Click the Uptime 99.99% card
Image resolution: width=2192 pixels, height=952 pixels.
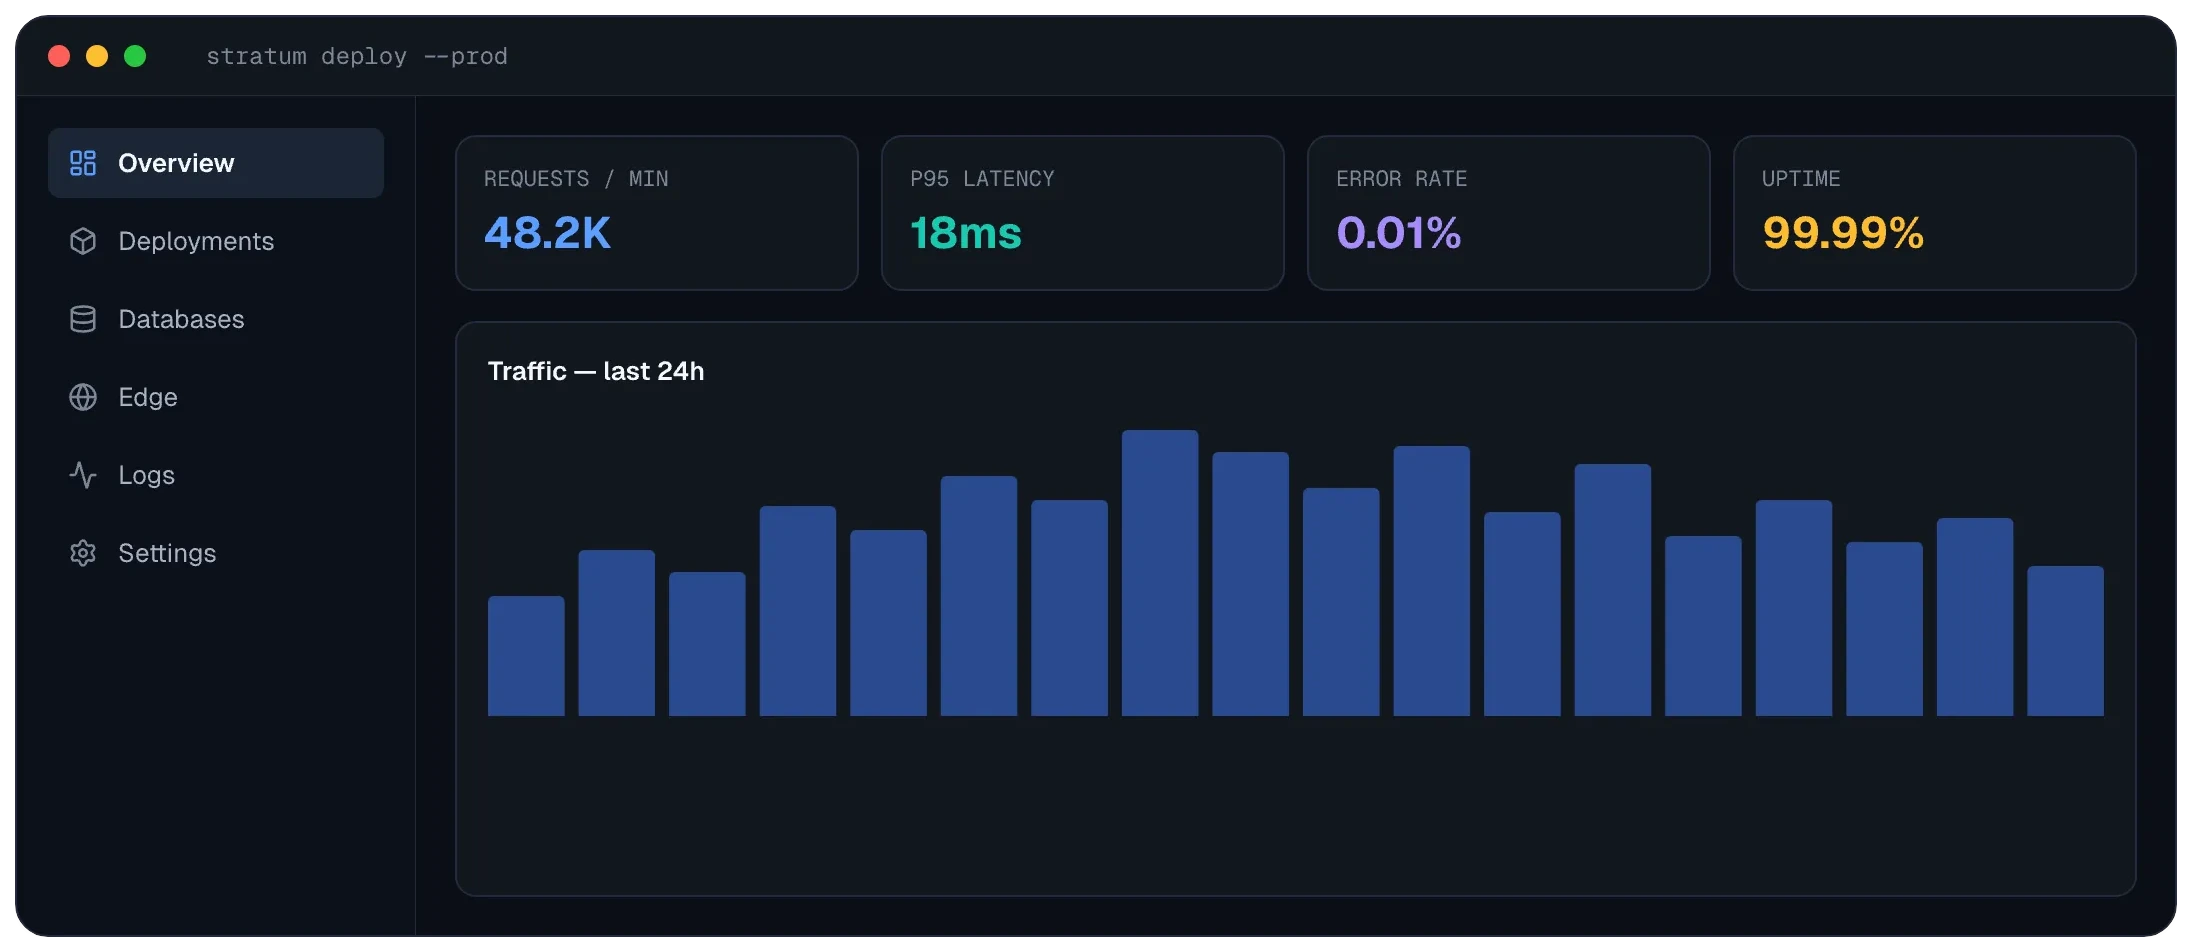pos(1935,213)
